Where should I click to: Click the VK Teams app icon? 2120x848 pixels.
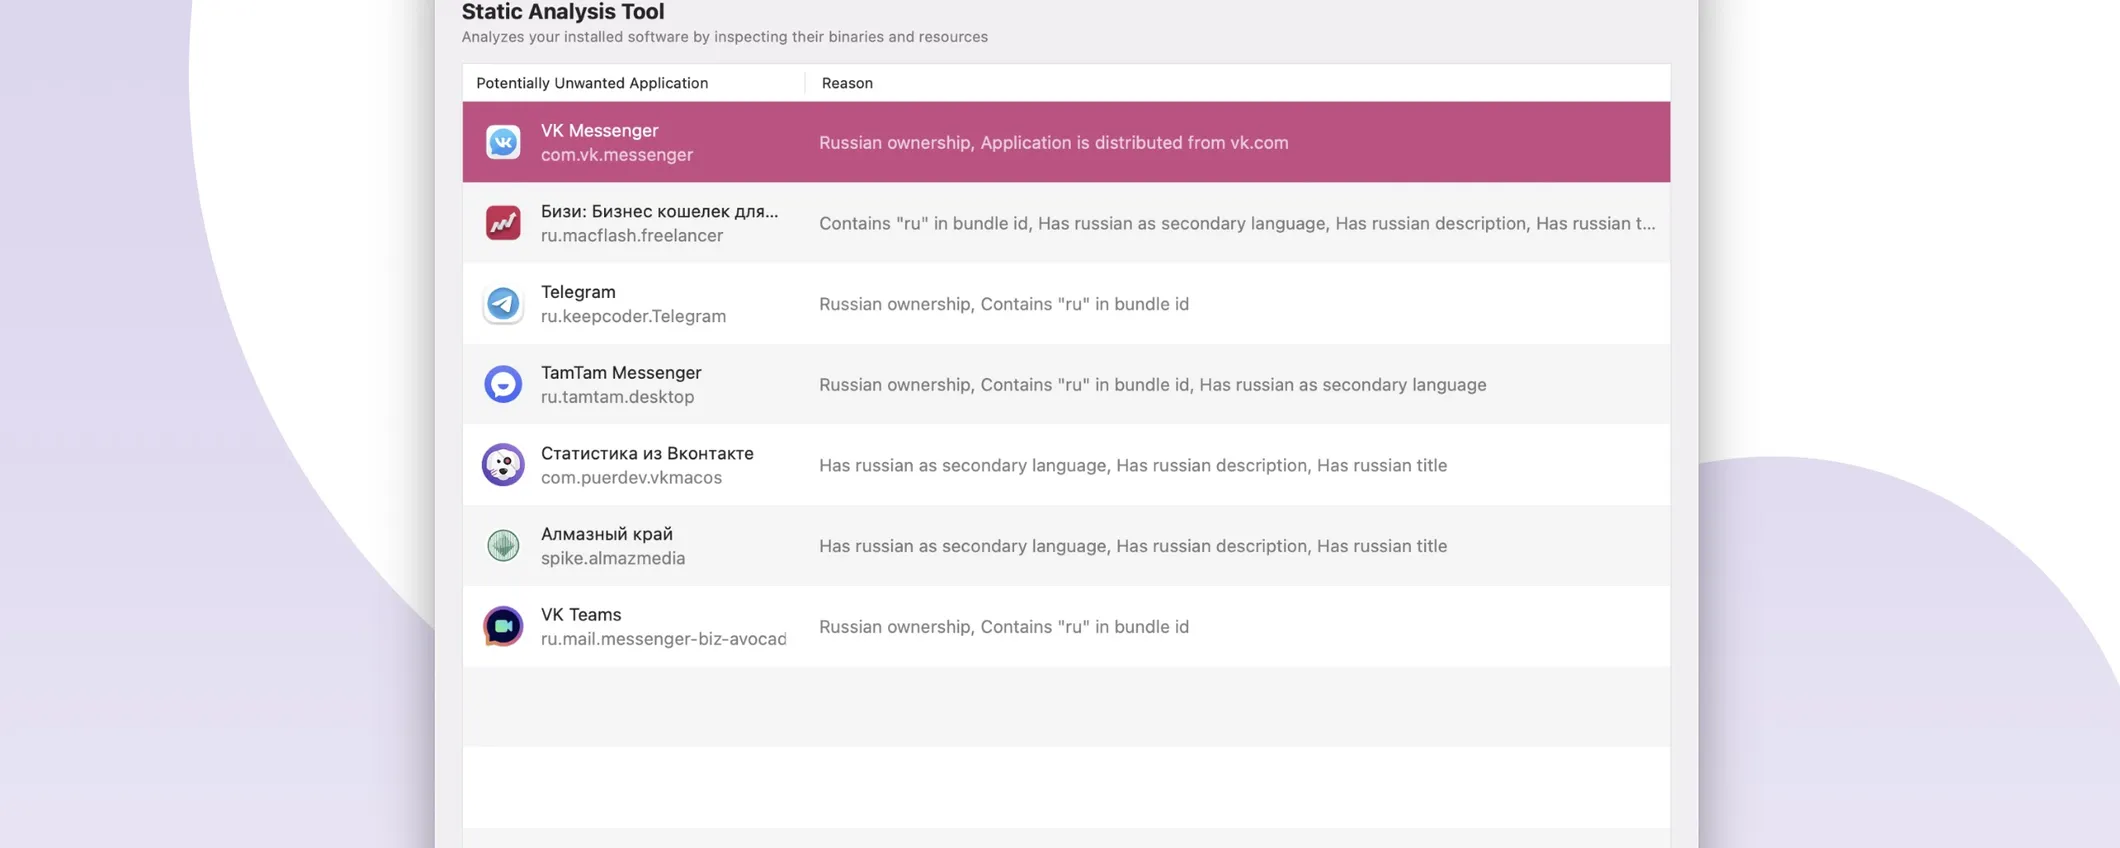503,627
